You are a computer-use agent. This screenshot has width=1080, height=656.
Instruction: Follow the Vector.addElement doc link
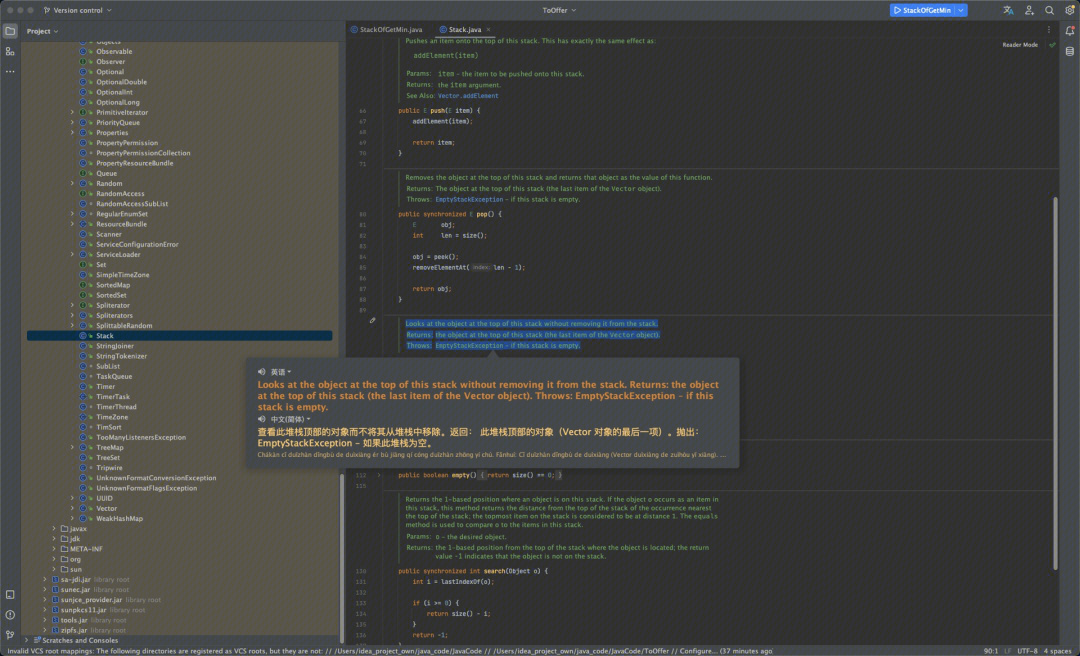(x=468, y=96)
